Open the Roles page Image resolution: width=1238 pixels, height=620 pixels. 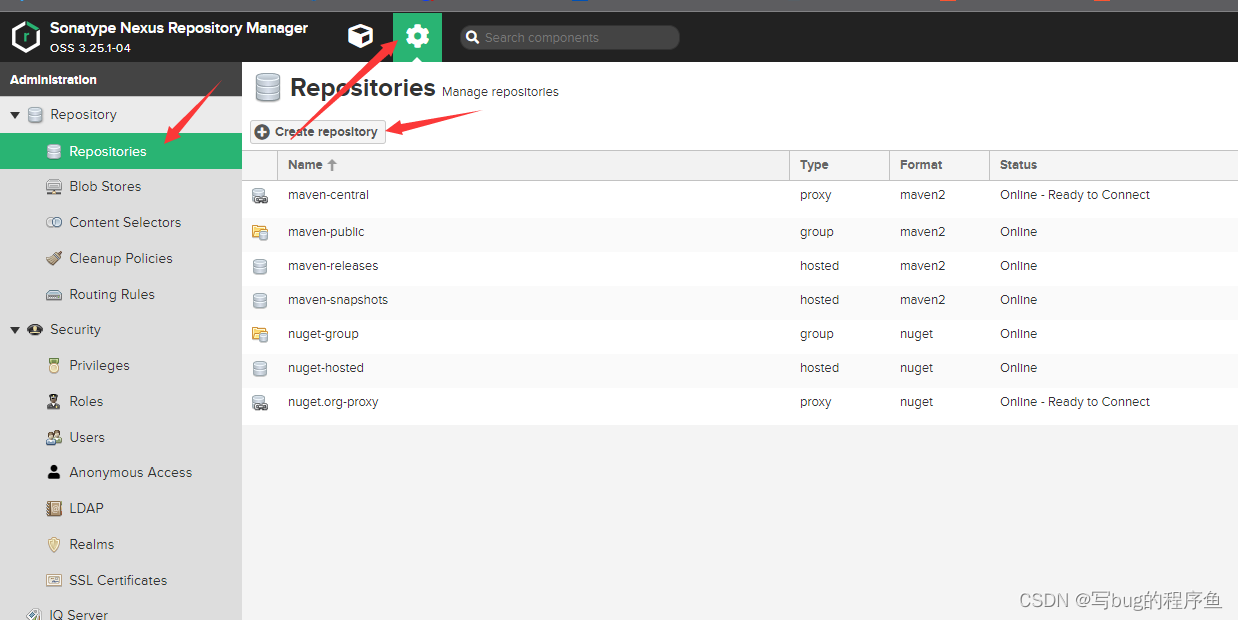click(121, 401)
